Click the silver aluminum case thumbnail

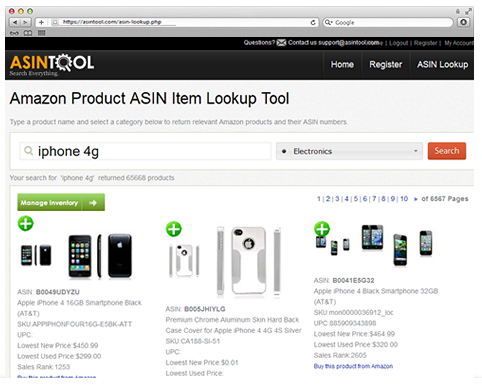click(184, 260)
